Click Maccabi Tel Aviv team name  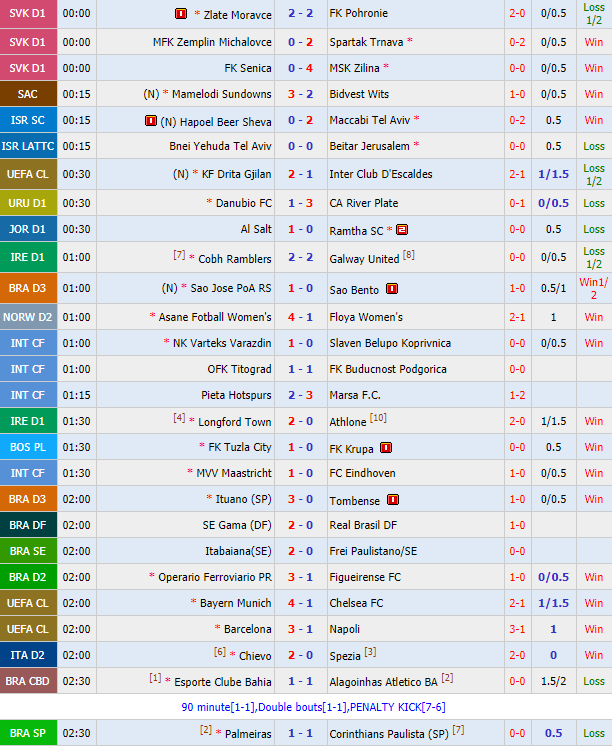370,120
